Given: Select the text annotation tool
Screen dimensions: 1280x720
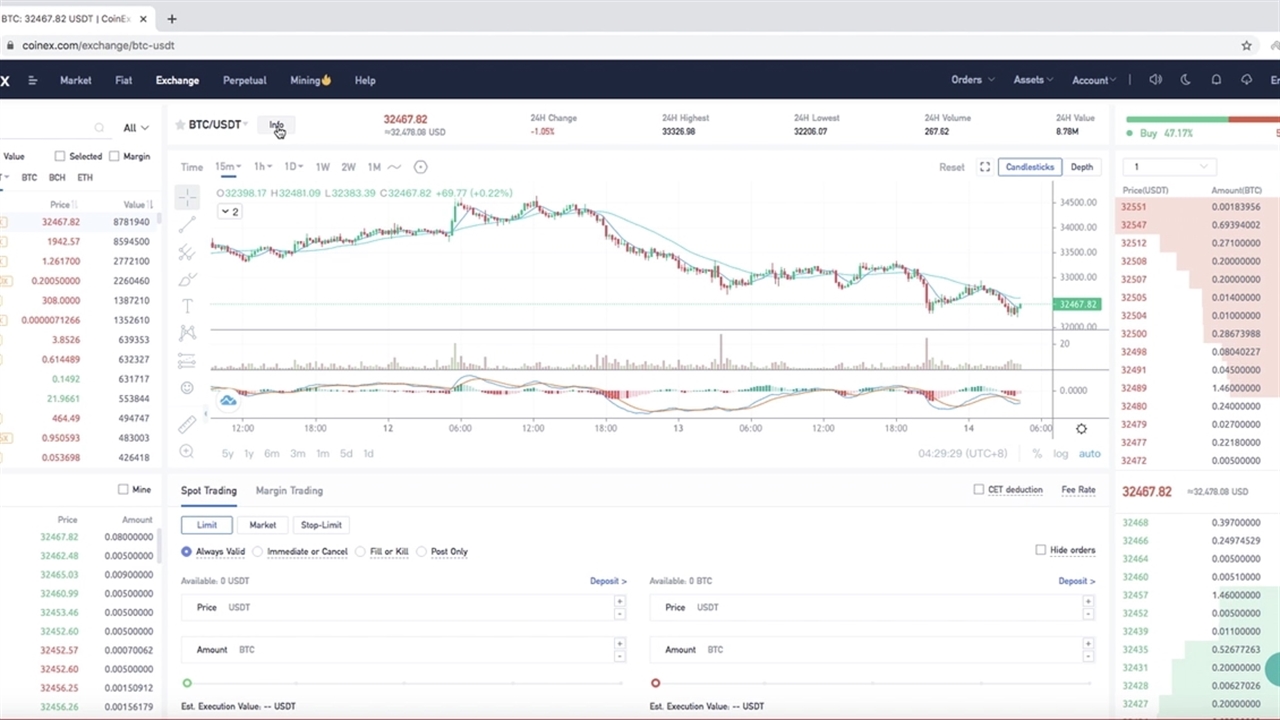Looking at the screenshot, I should 187,306.
